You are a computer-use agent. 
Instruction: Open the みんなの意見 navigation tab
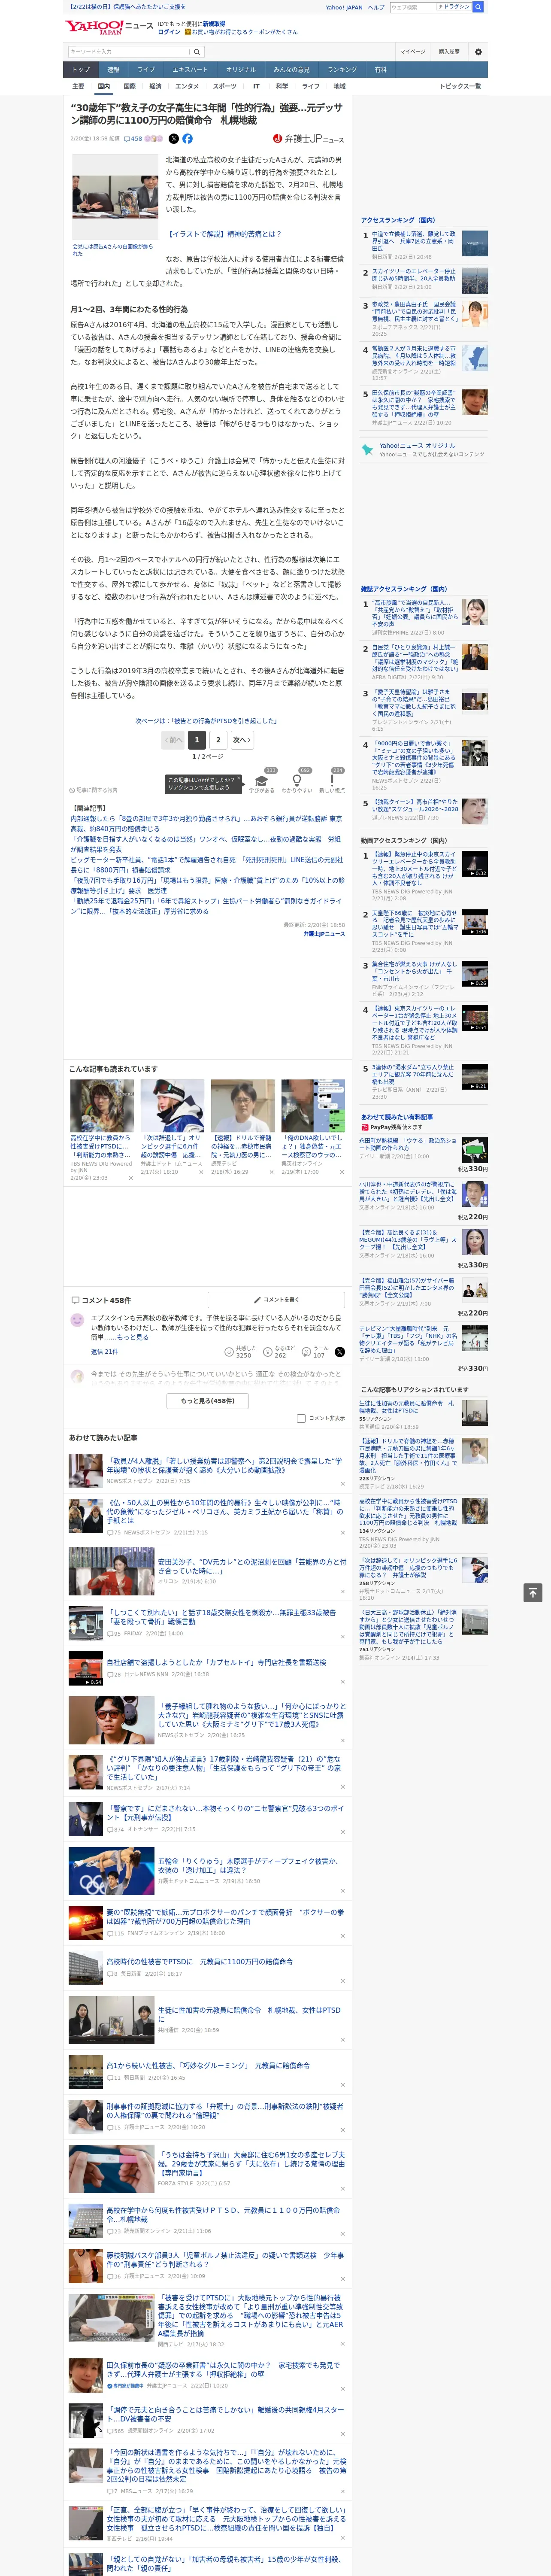point(291,70)
